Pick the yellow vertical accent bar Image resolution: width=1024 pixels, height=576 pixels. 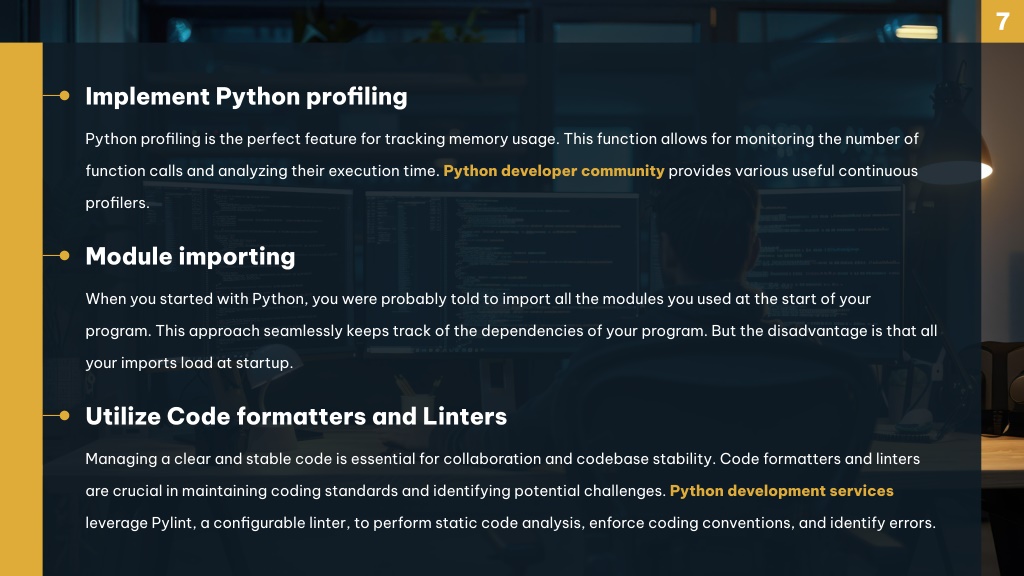(22, 310)
